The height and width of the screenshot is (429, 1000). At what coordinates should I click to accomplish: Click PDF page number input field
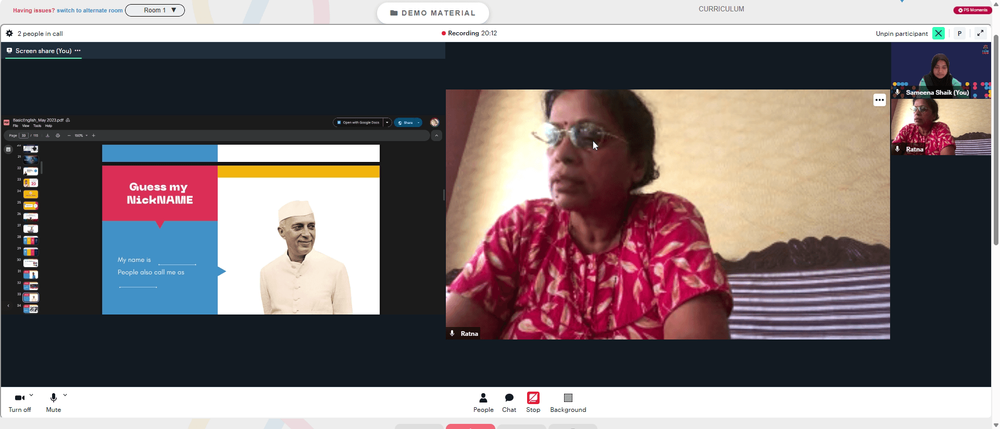(24, 136)
